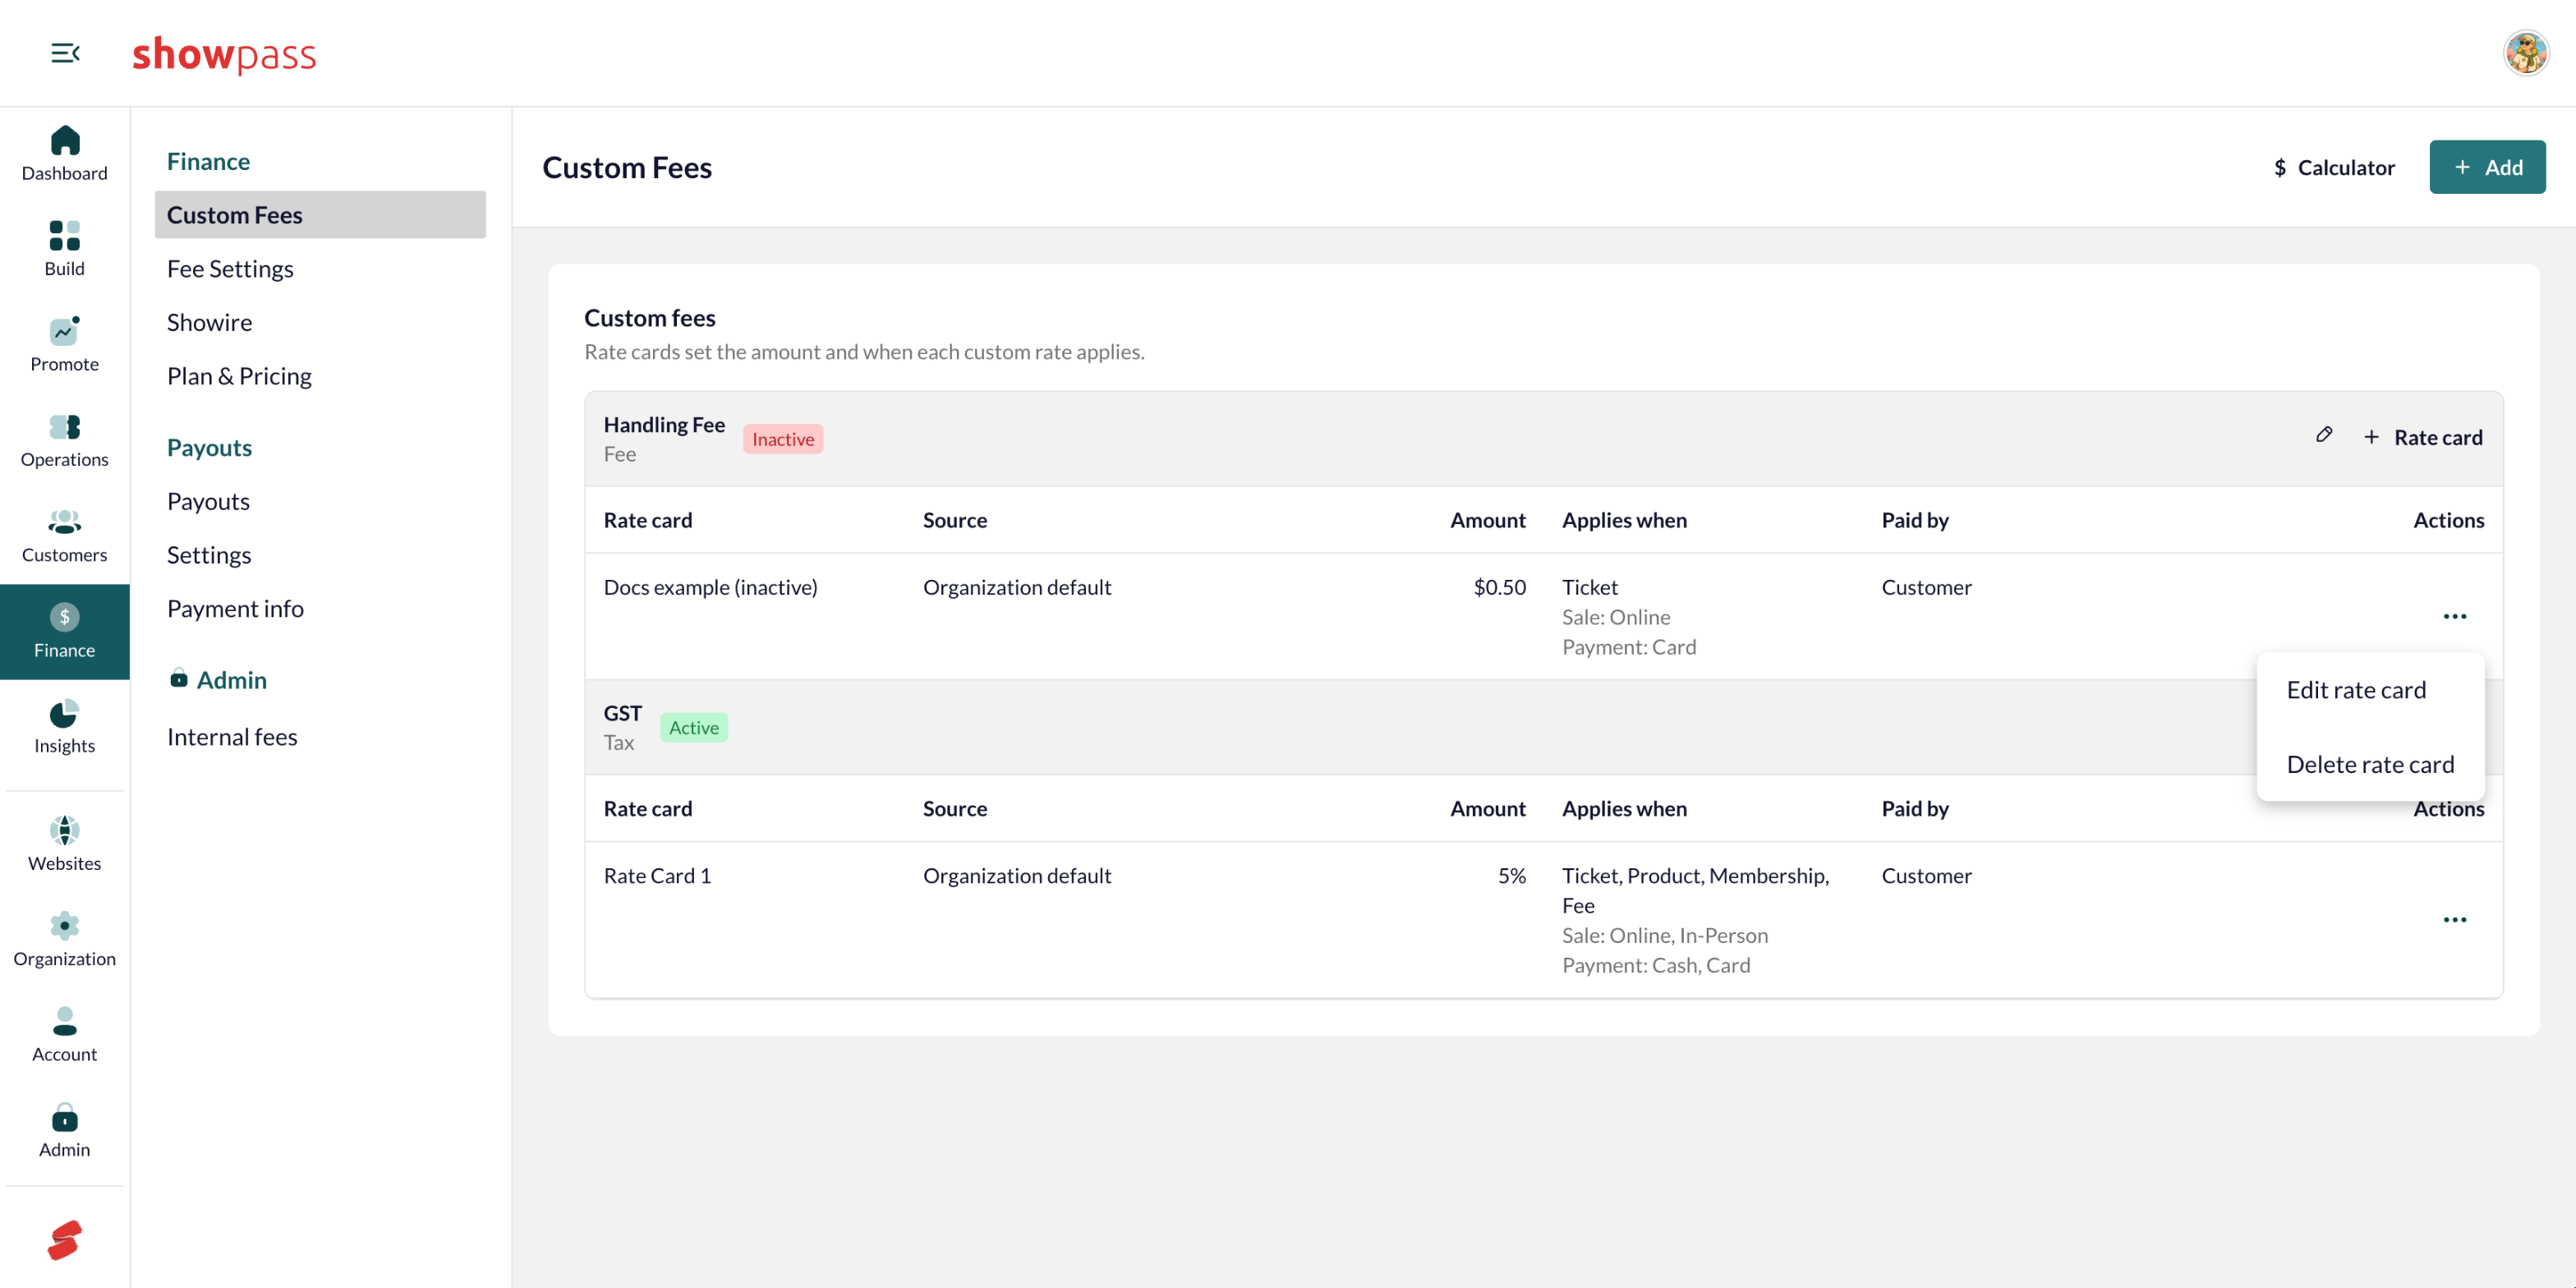Open the Insights section
The height and width of the screenshot is (1288, 2576).
point(64,727)
